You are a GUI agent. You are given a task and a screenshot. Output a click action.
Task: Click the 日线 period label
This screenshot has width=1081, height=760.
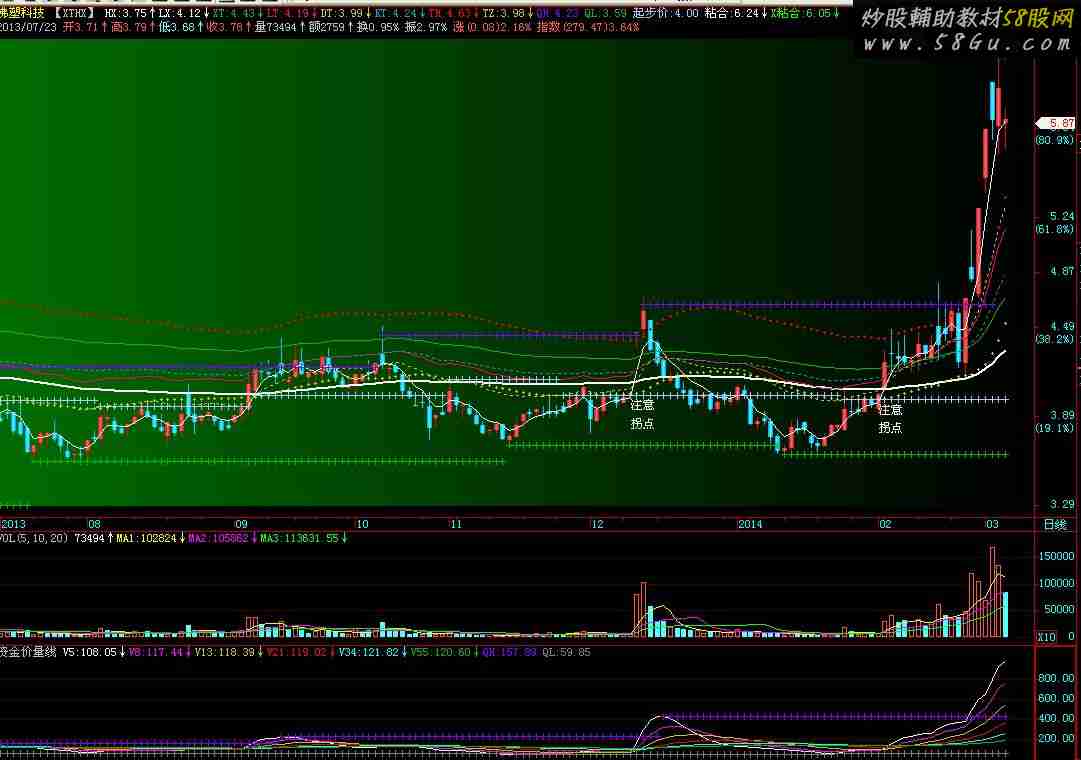pos(1055,524)
